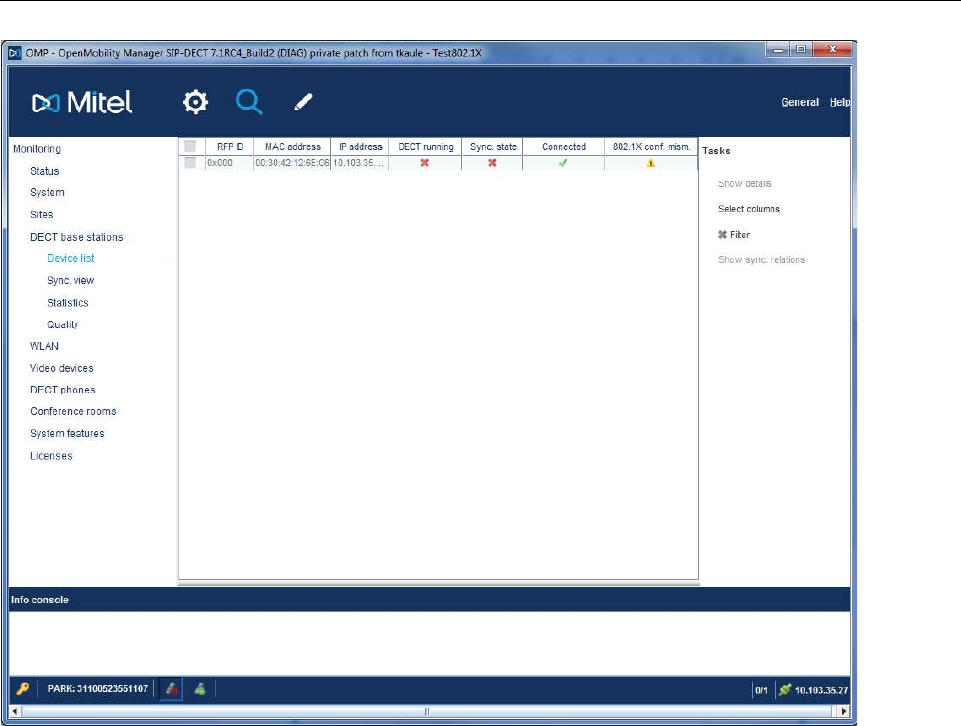The width and height of the screenshot is (961, 726).
Task: Check the row checkbox for RFP 0x000
Action: [190, 163]
